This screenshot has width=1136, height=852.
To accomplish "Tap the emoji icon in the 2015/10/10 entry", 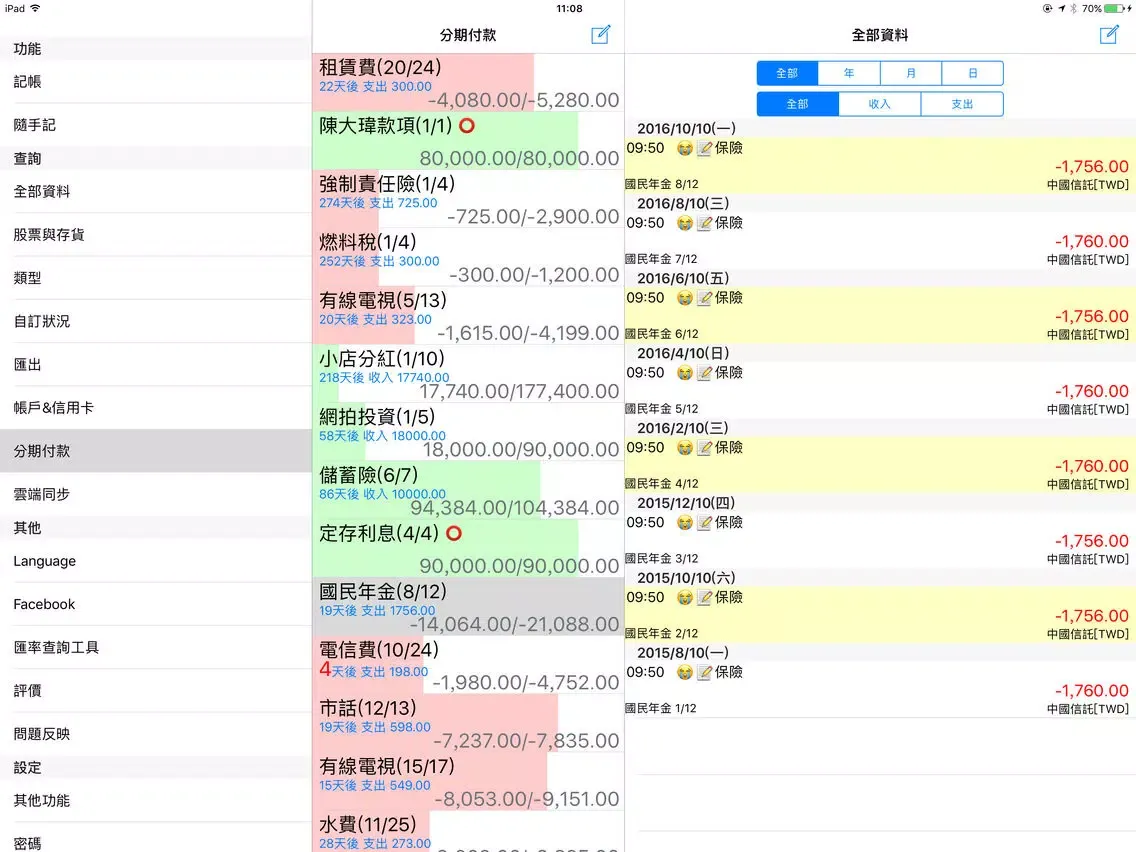I will (x=685, y=598).
